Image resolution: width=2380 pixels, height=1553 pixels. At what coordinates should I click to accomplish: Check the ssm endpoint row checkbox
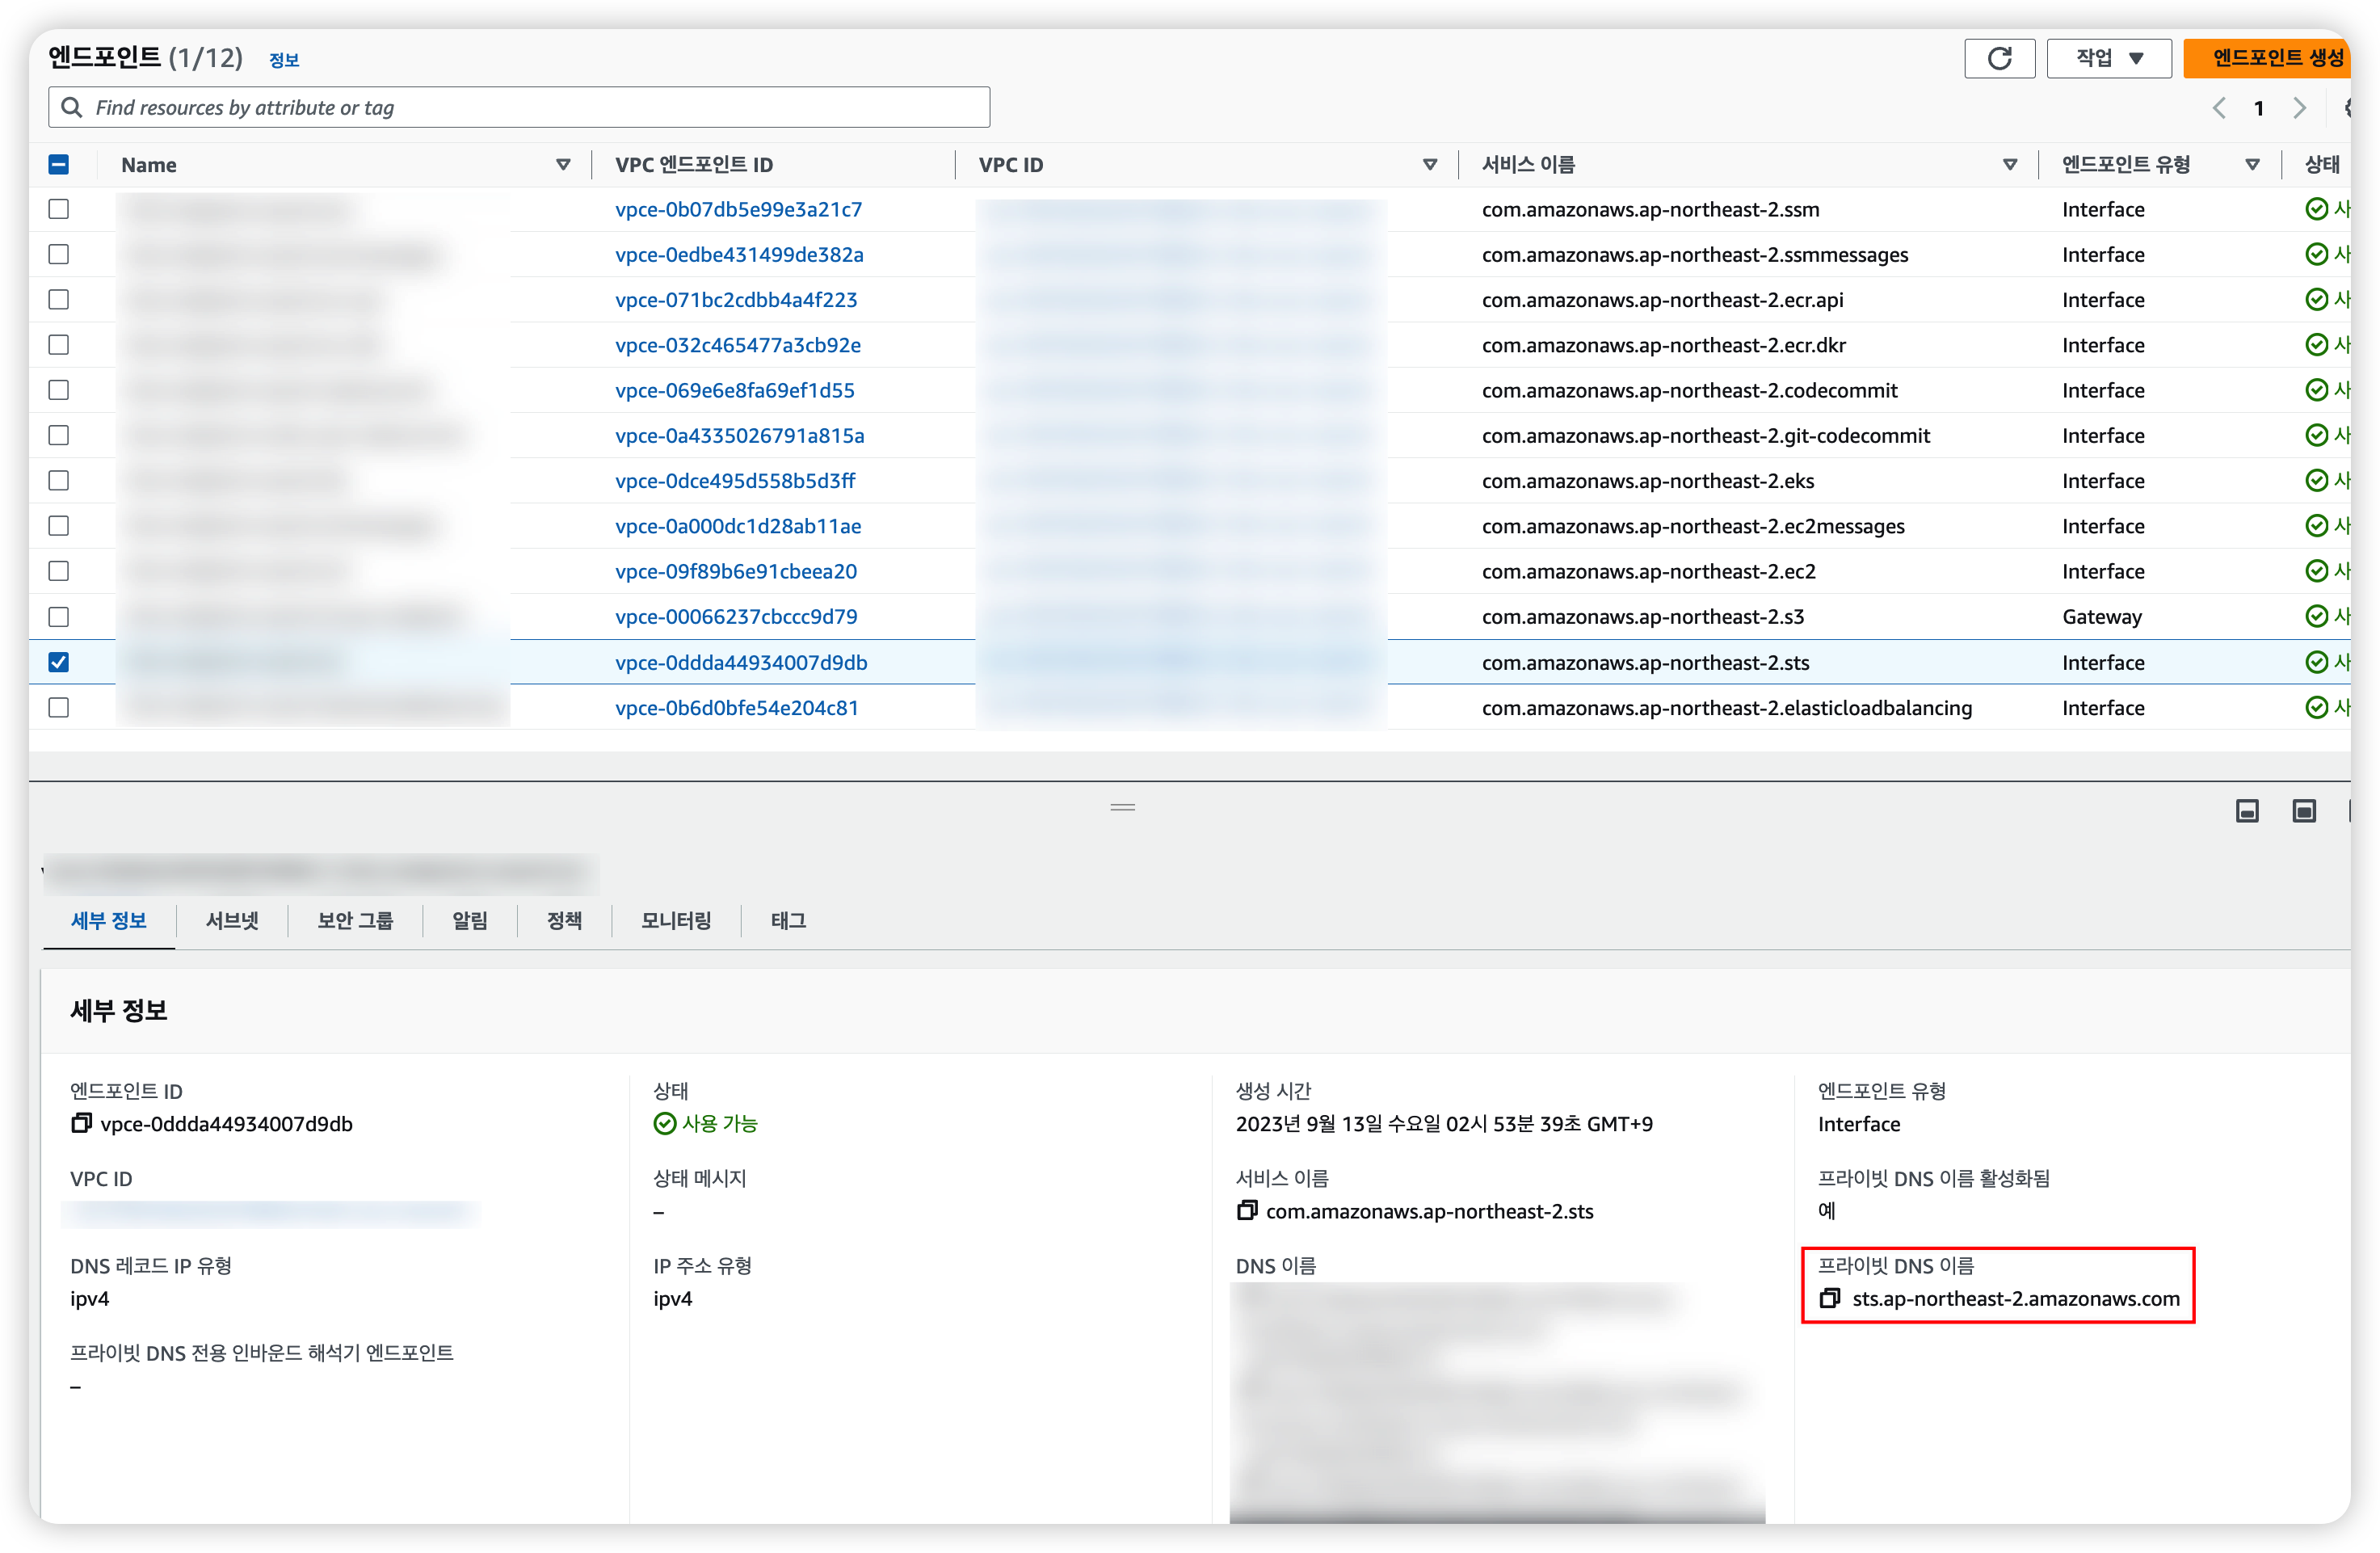(x=59, y=209)
